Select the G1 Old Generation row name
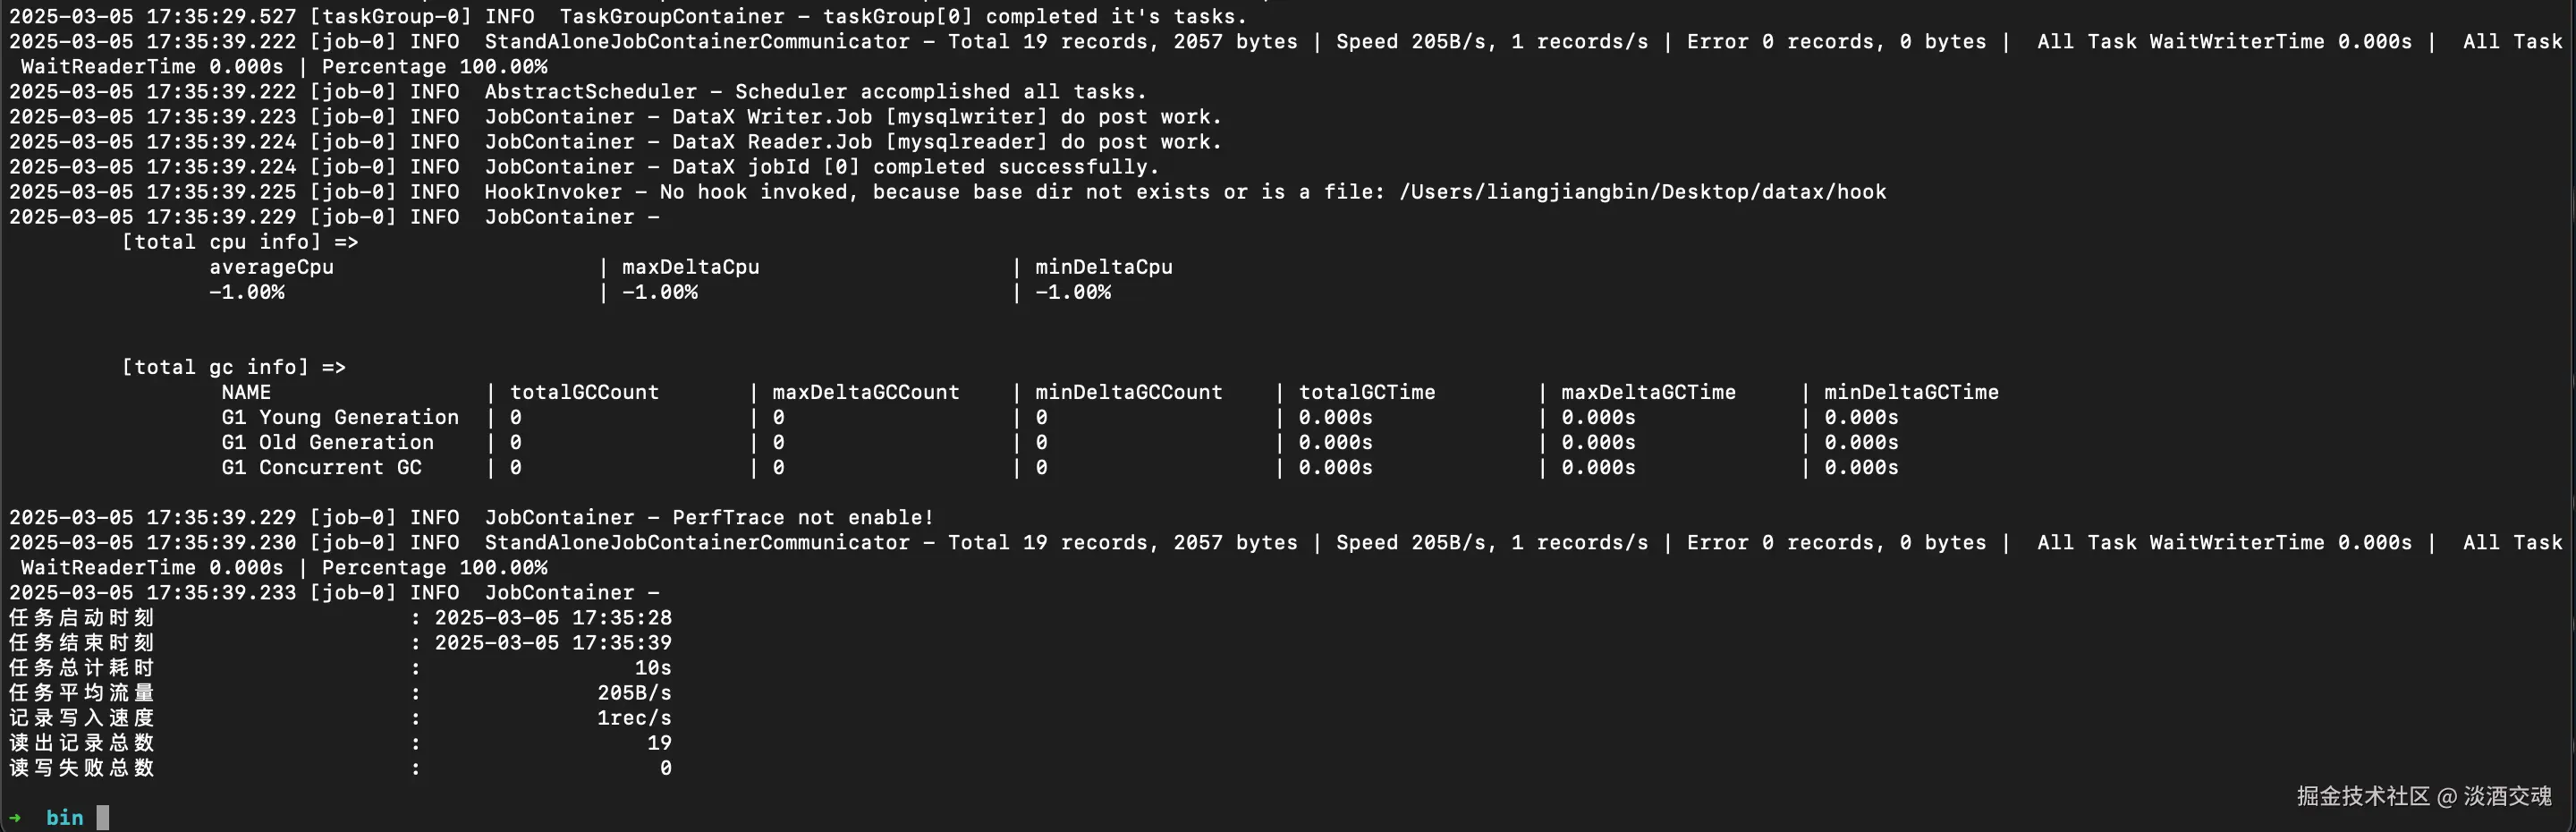Screen dimensions: 2576x832 click(327, 442)
